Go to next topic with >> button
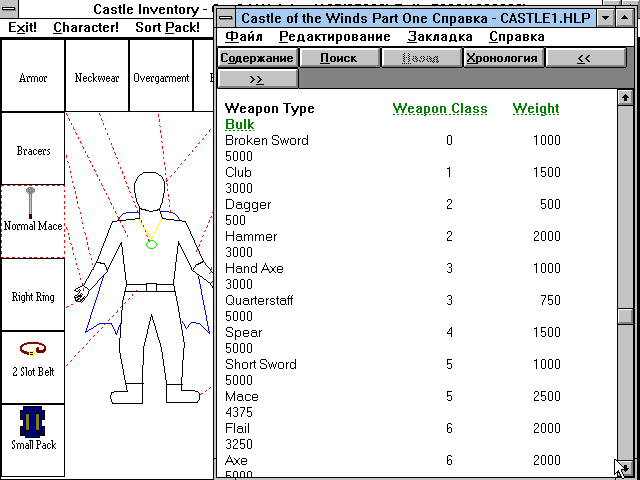The height and width of the screenshot is (480, 640). (257, 79)
